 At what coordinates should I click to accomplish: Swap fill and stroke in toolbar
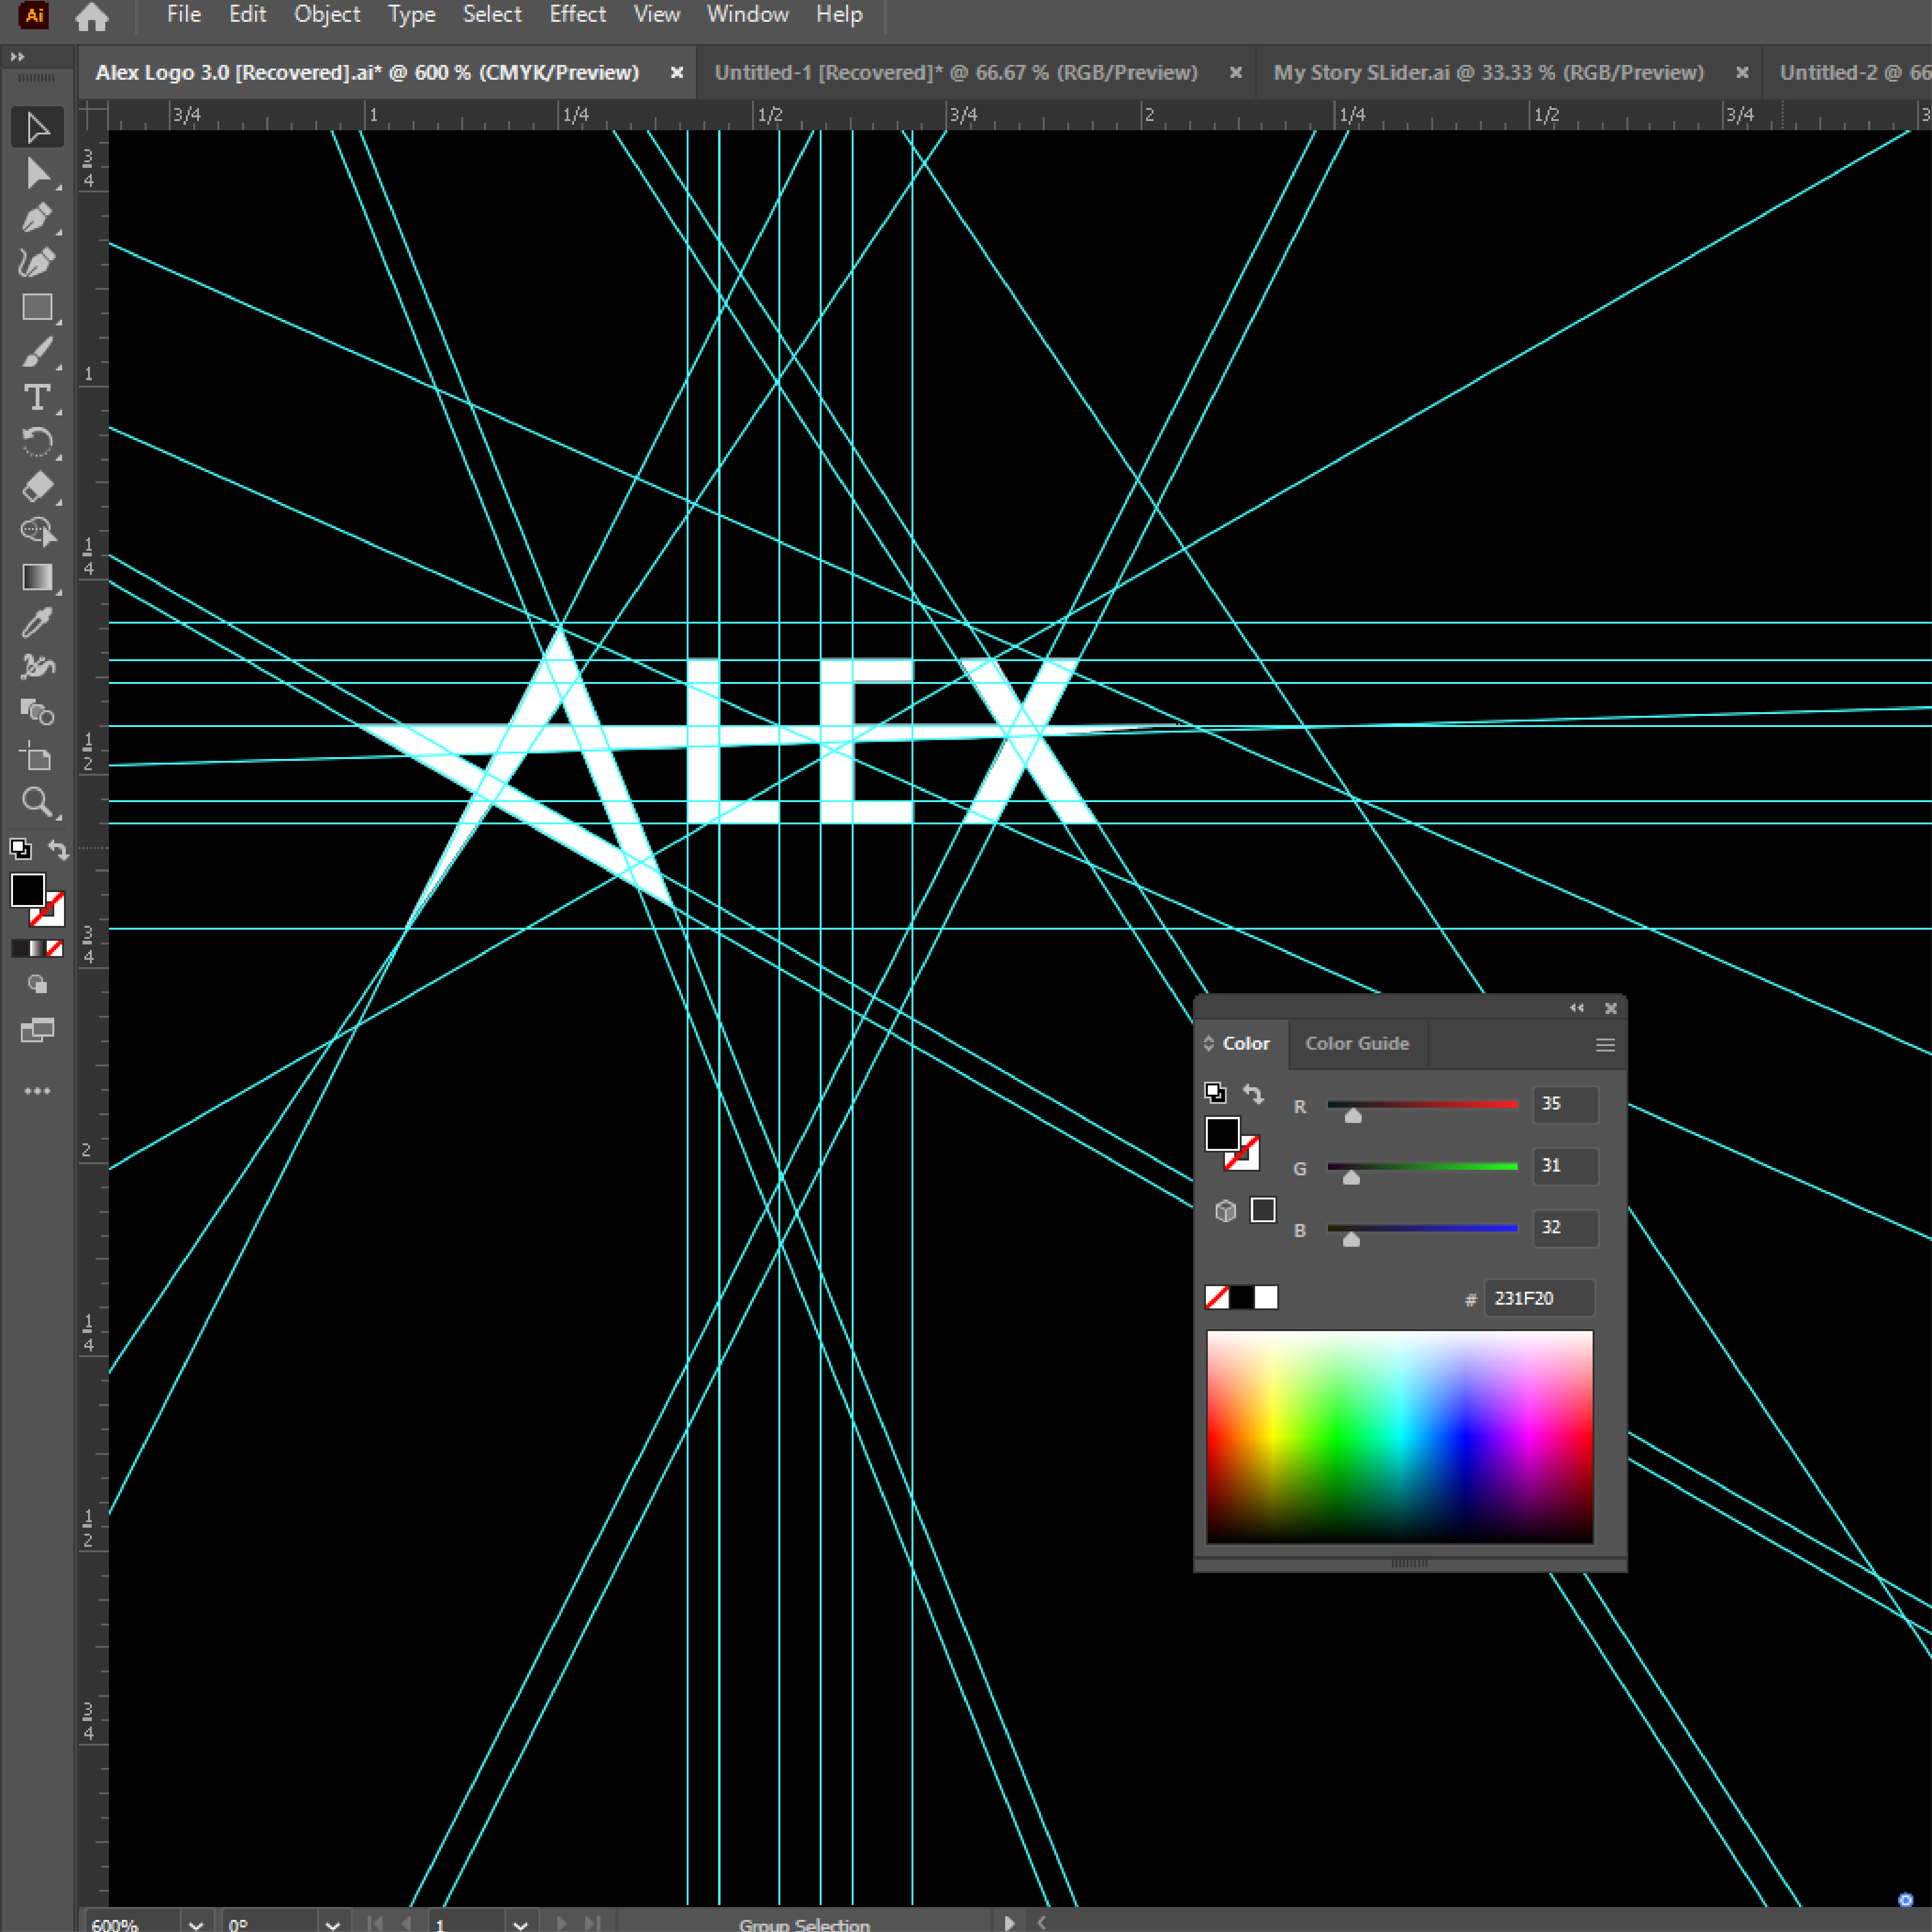[x=59, y=850]
